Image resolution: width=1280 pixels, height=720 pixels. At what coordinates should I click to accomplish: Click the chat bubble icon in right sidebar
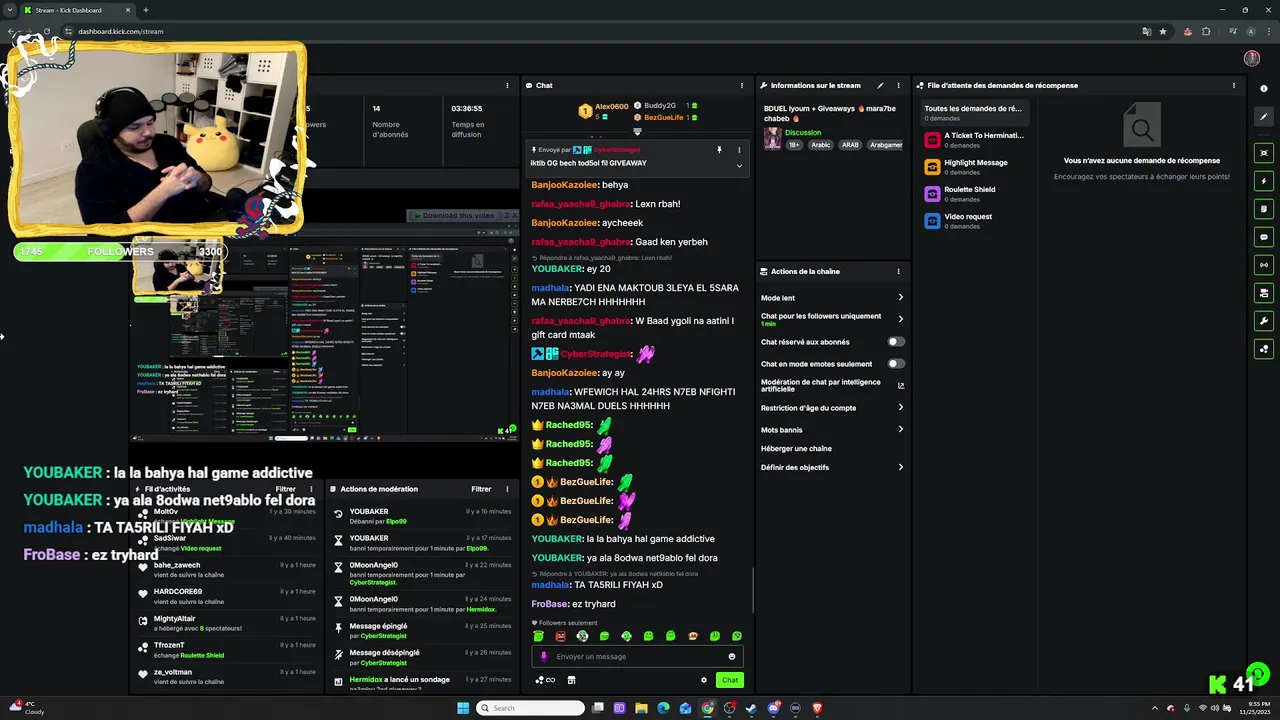click(1264, 237)
